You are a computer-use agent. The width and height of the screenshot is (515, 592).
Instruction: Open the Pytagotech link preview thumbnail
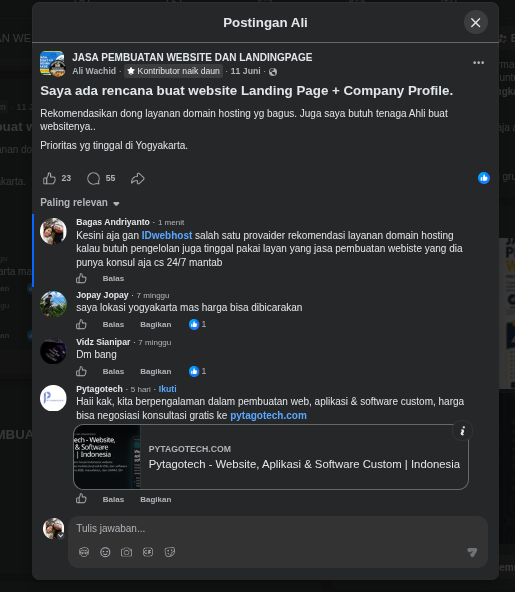click(x=107, y=457)
